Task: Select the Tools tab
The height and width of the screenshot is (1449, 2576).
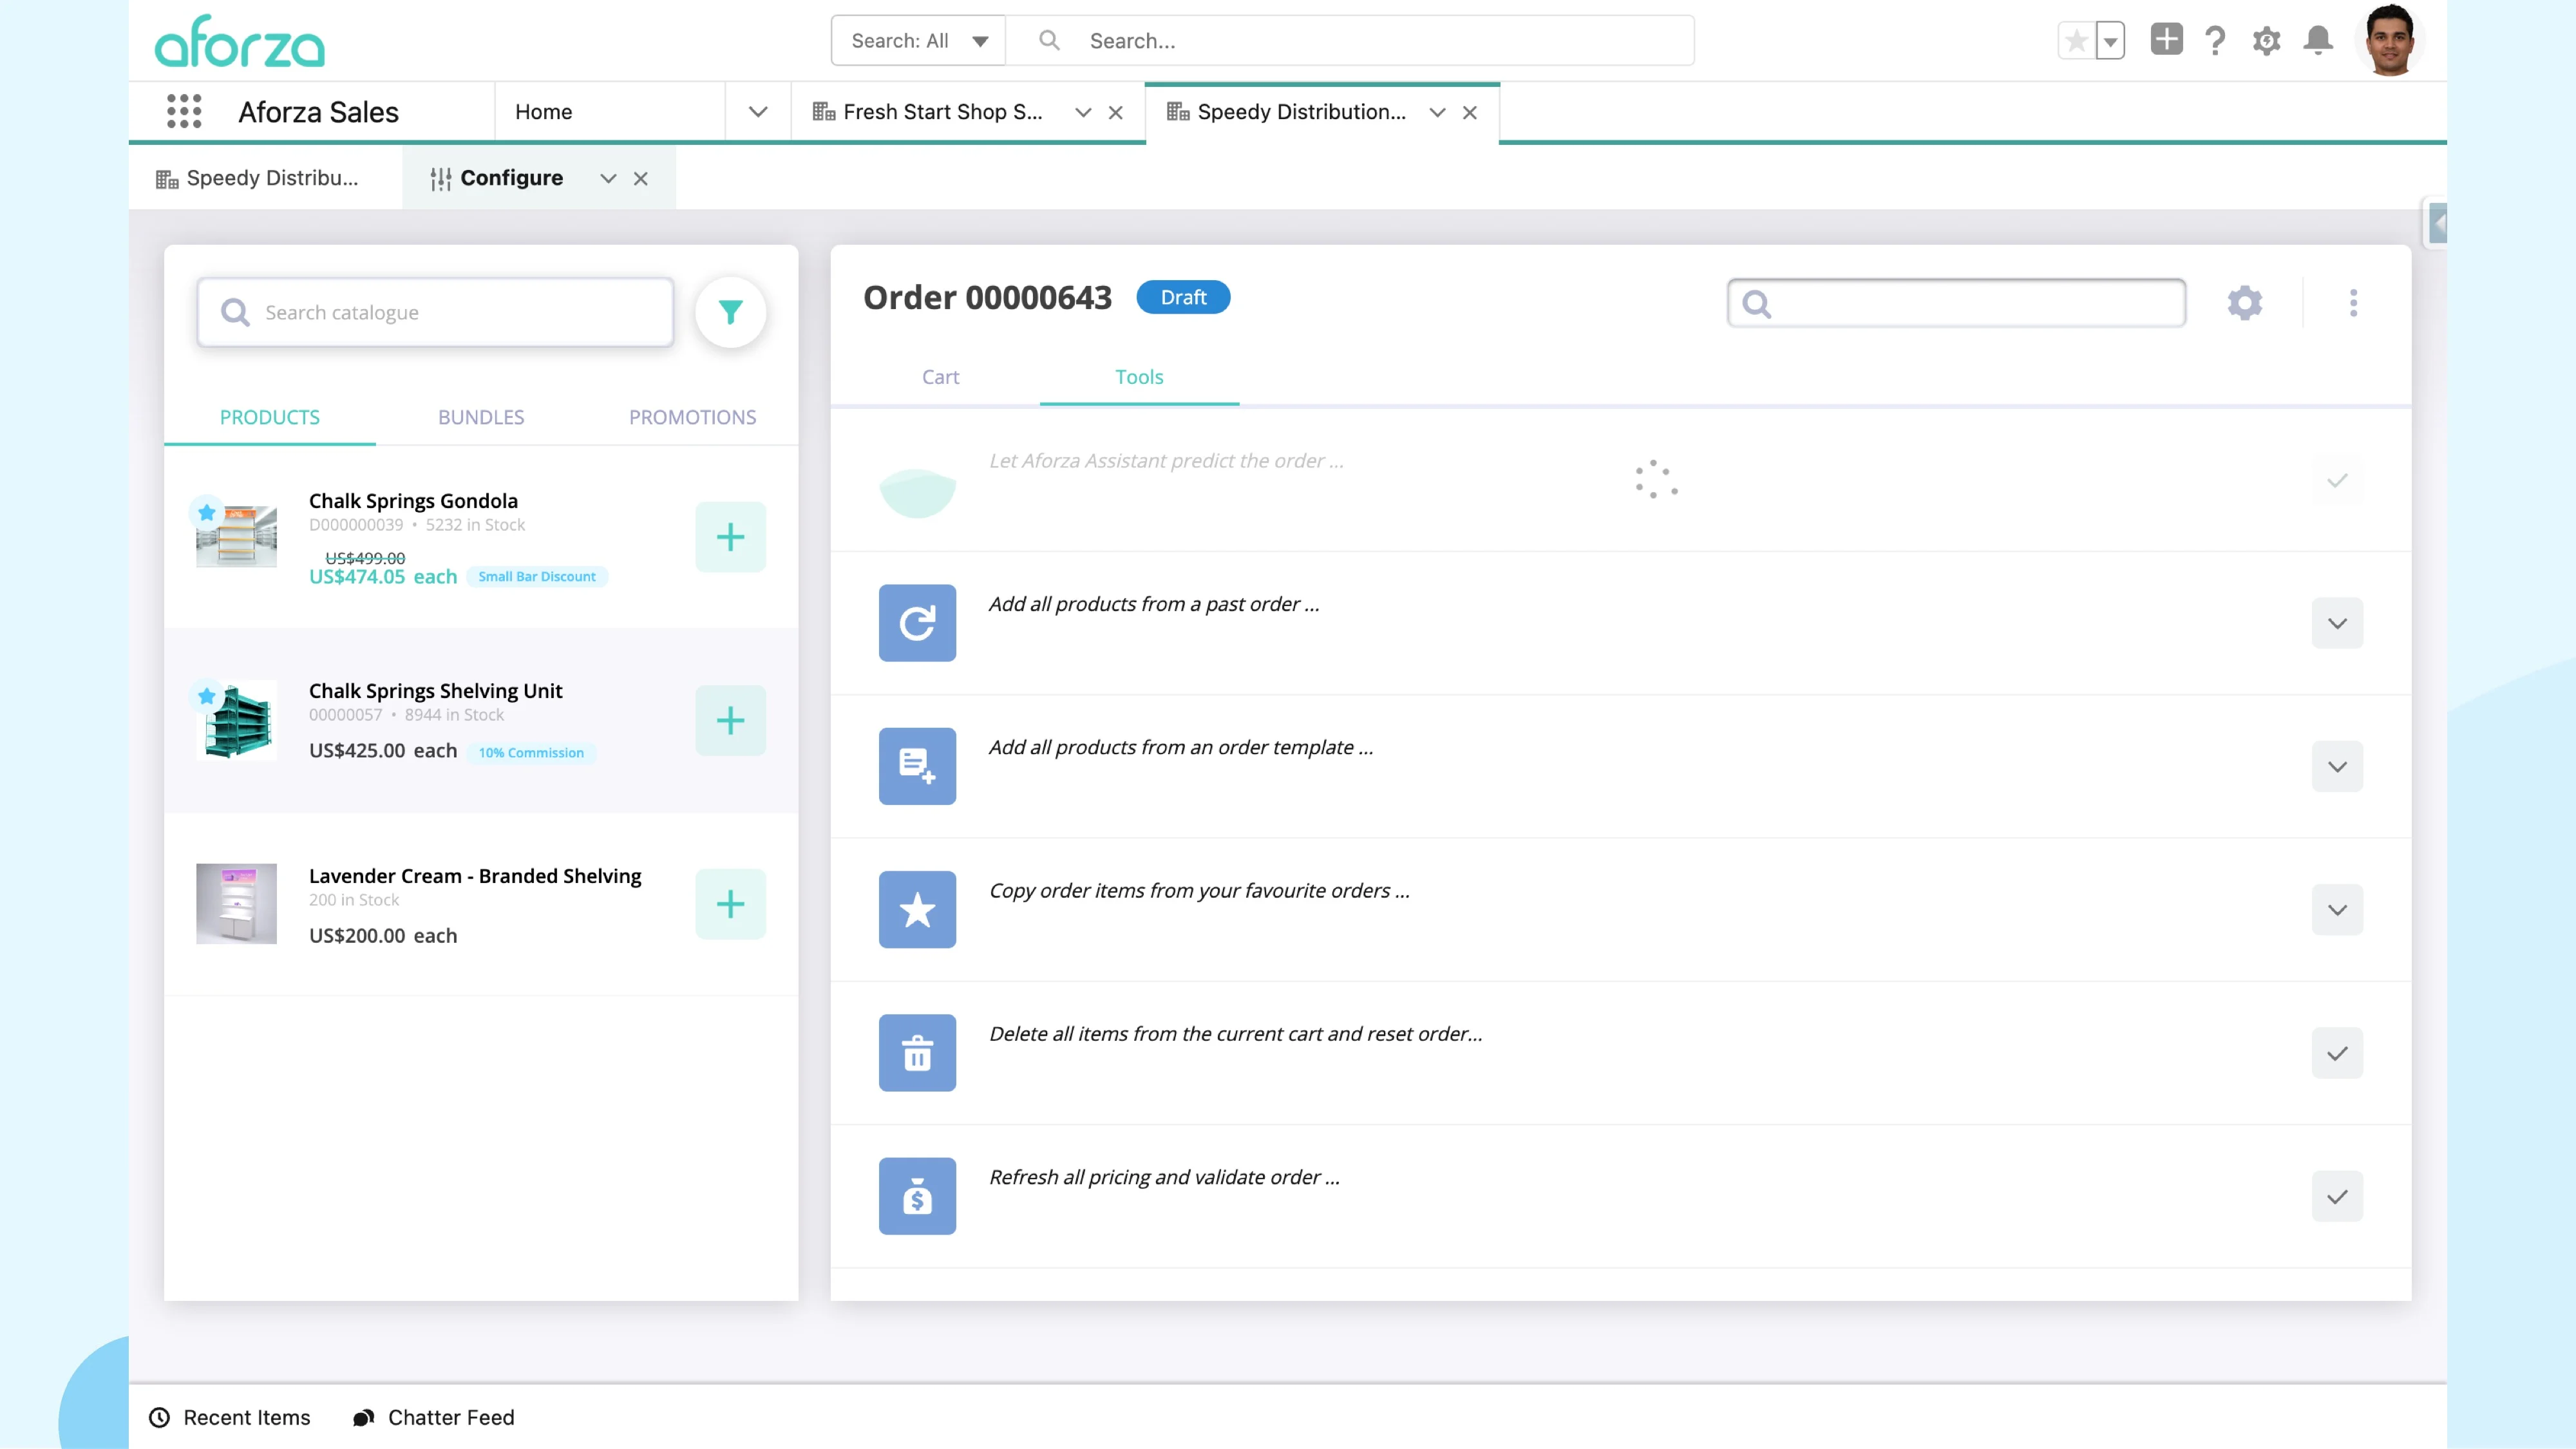Action: [1139, 377]
